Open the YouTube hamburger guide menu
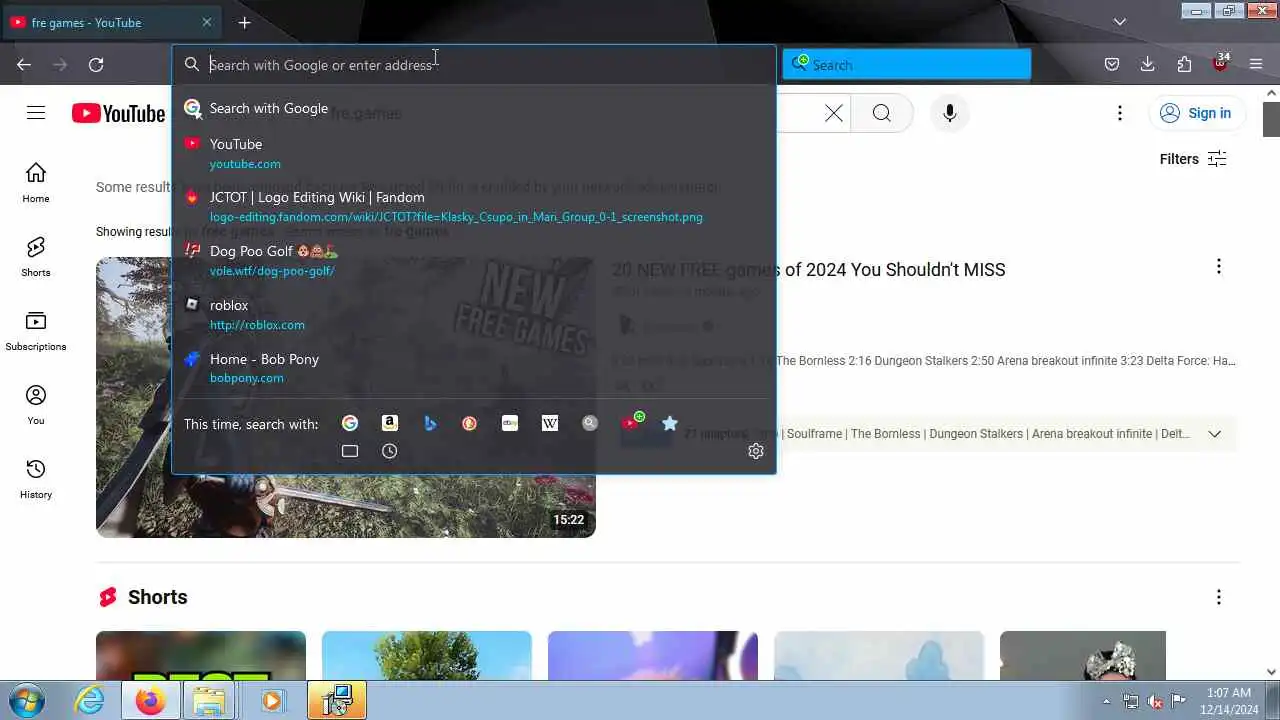Screen dimensions: 1280x720 coord(36,113)
